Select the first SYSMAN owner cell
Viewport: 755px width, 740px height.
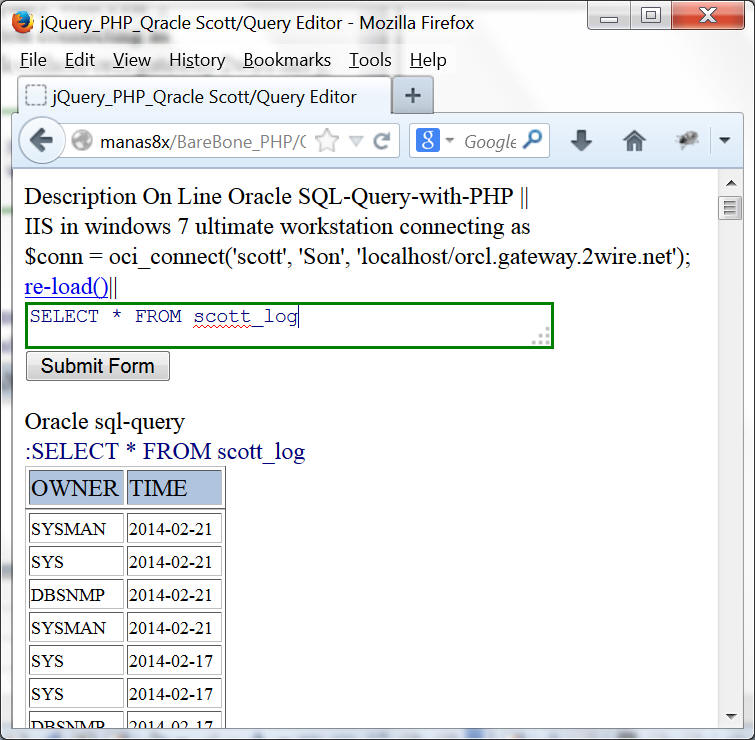click(76, 529)
